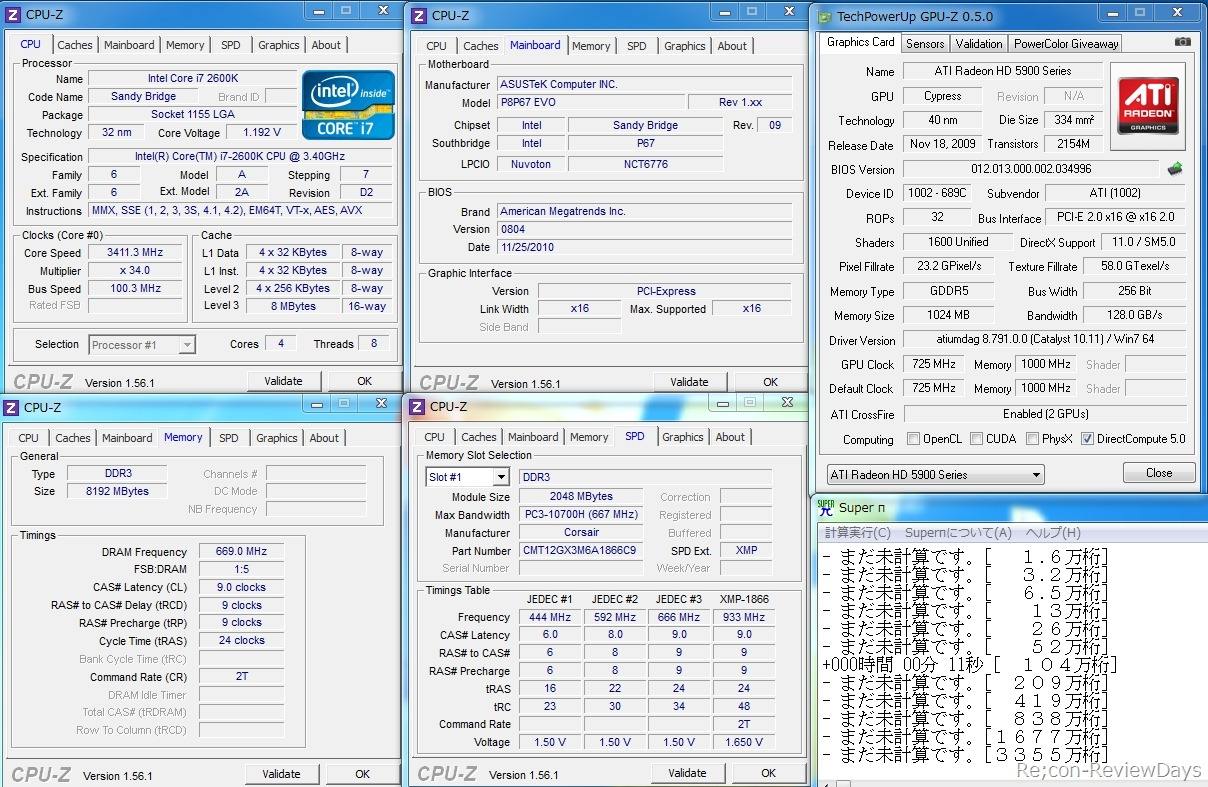The height and width of the screenshot is (787, 1208).
Task: Click the Intel Core i7 logo badge
Action: coord(348,105)
